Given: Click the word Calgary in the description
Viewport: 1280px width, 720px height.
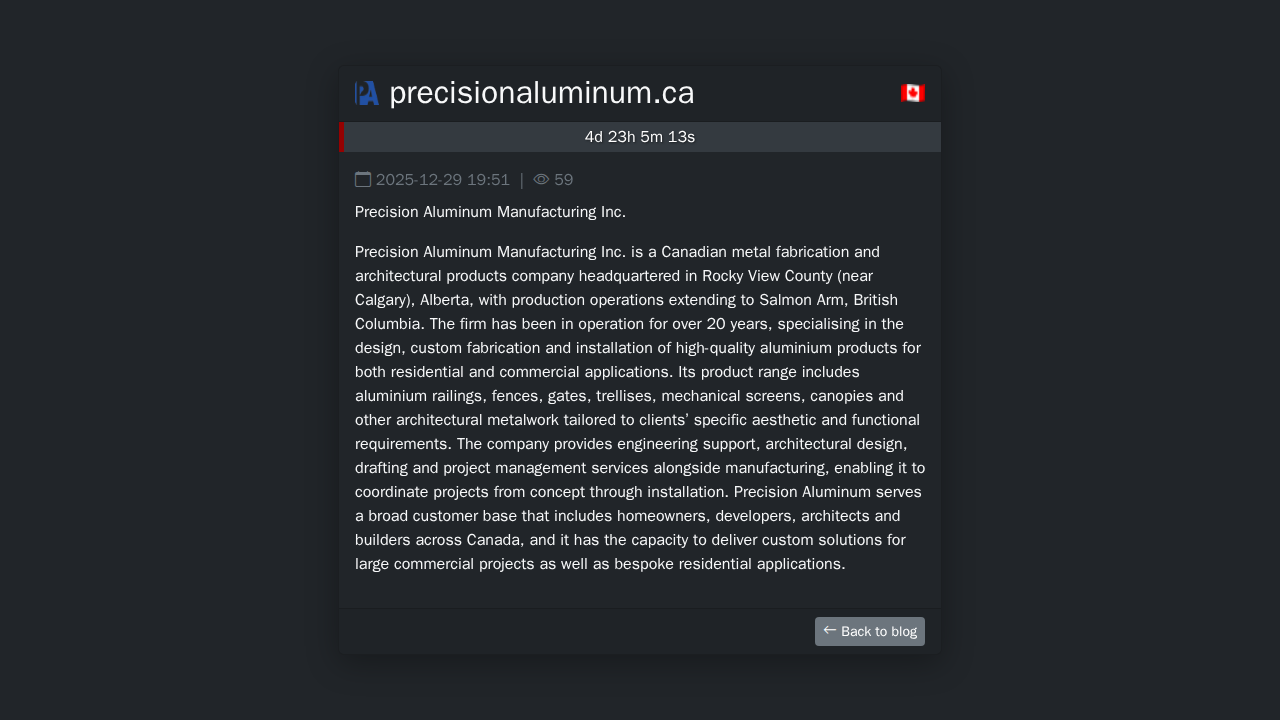Looking at the screenshot, I should coord(382,300).
